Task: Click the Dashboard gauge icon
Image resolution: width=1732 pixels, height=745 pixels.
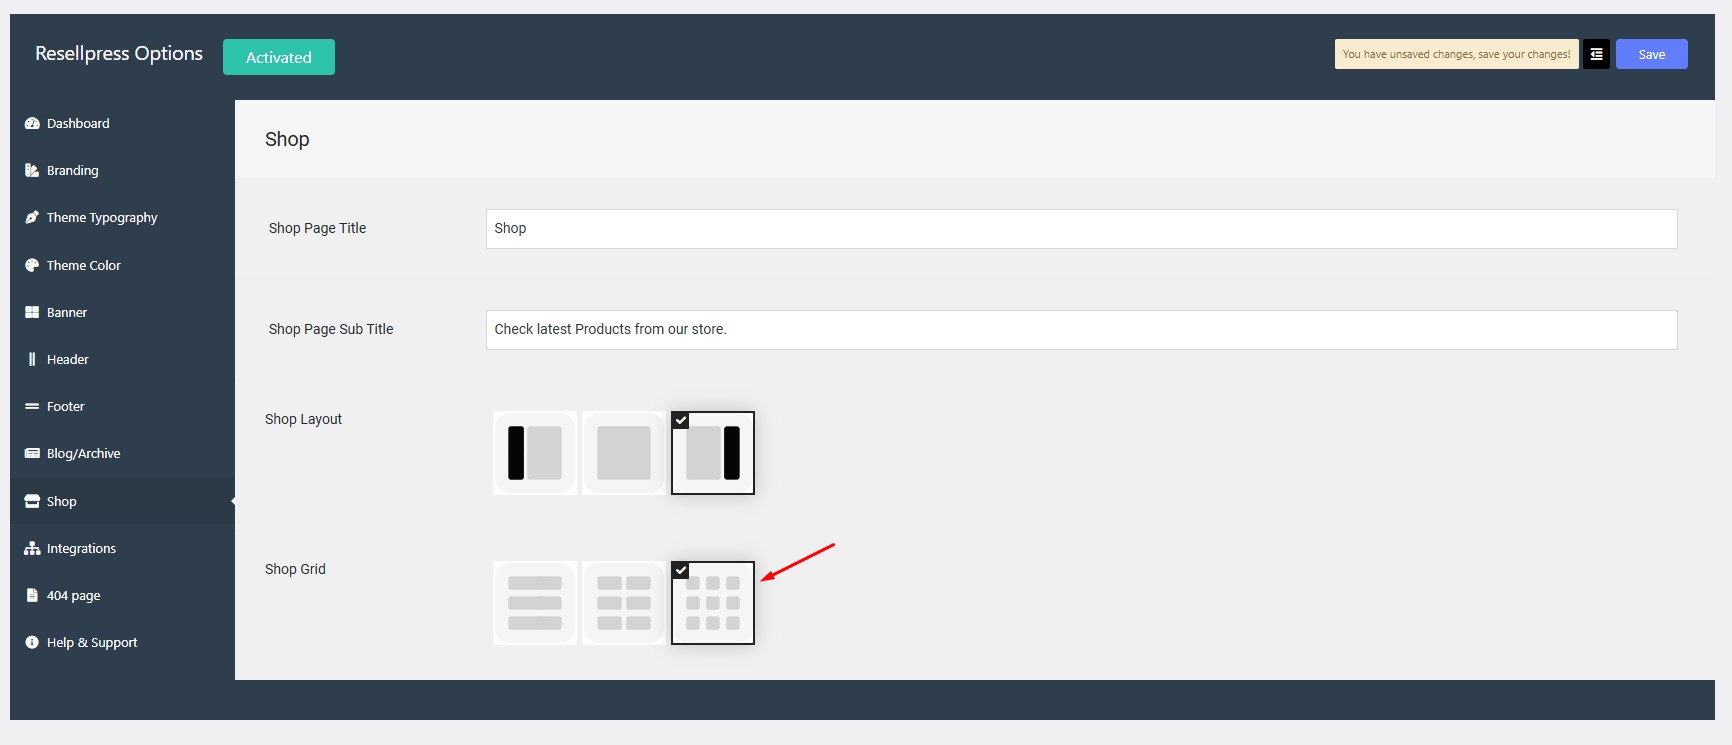Action: pyautogui.click(x=32, y=124)
